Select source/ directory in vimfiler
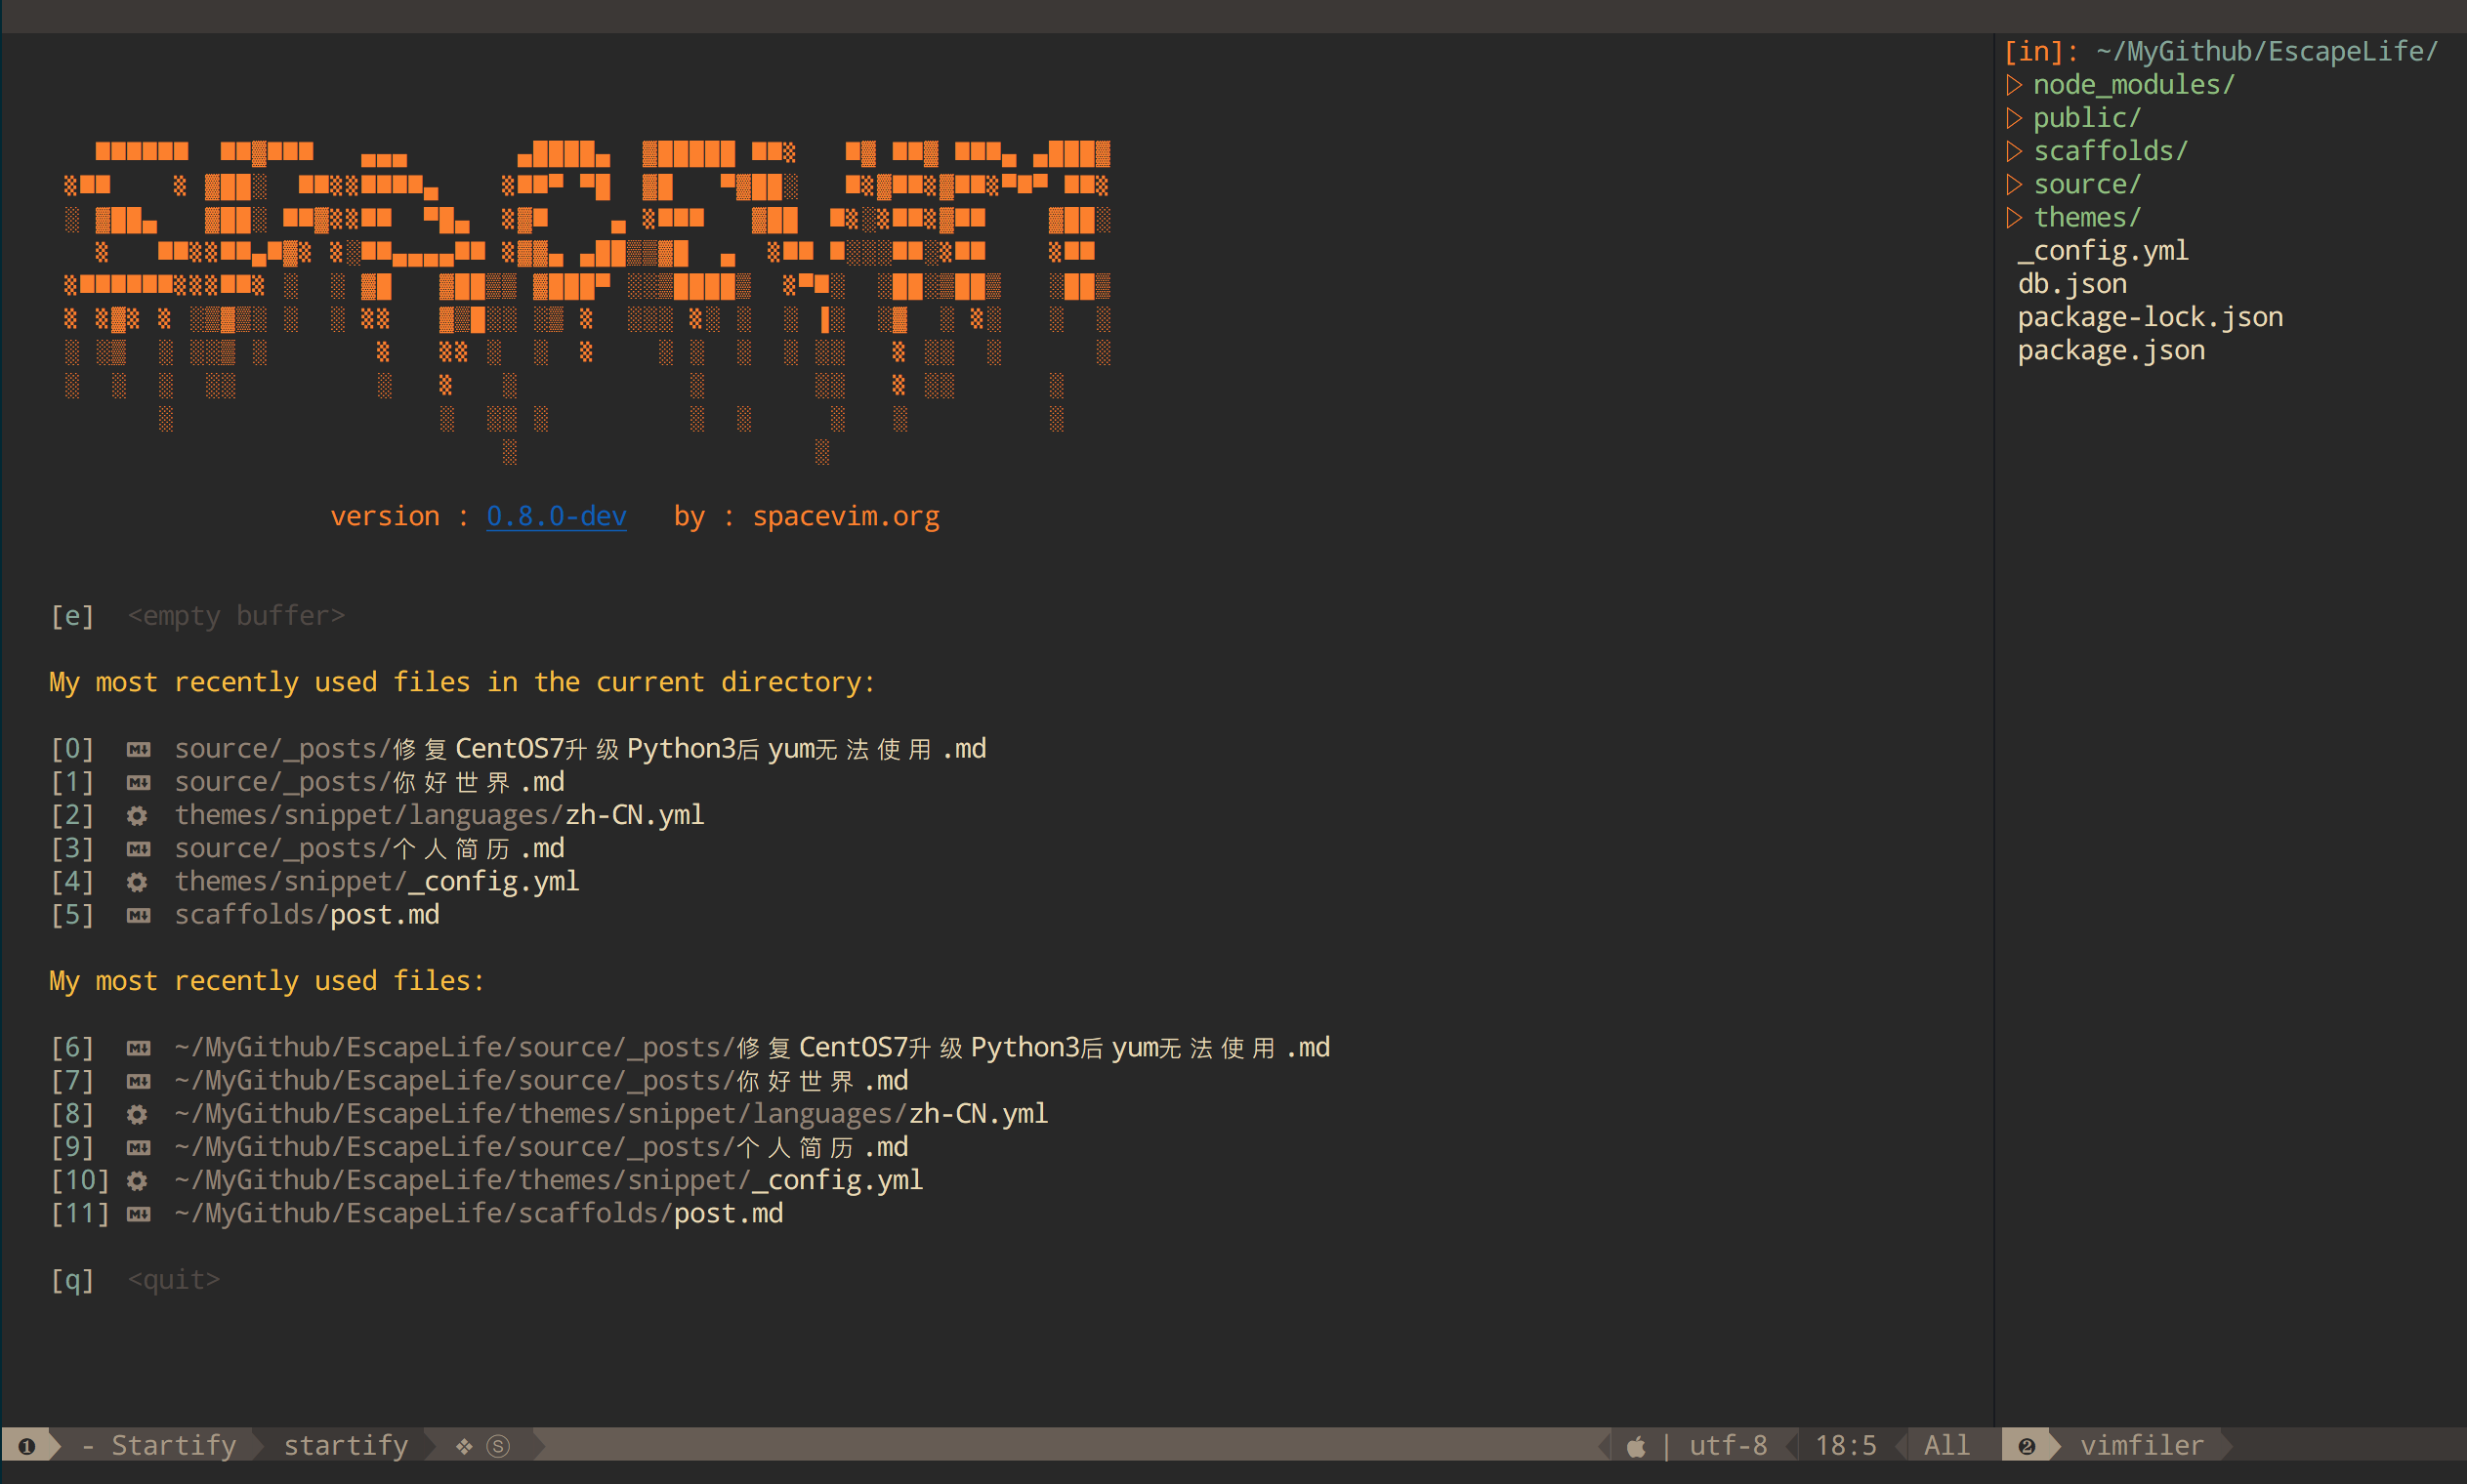Viewport: 2467px width, 1484px height. (x=2087, y=185)
